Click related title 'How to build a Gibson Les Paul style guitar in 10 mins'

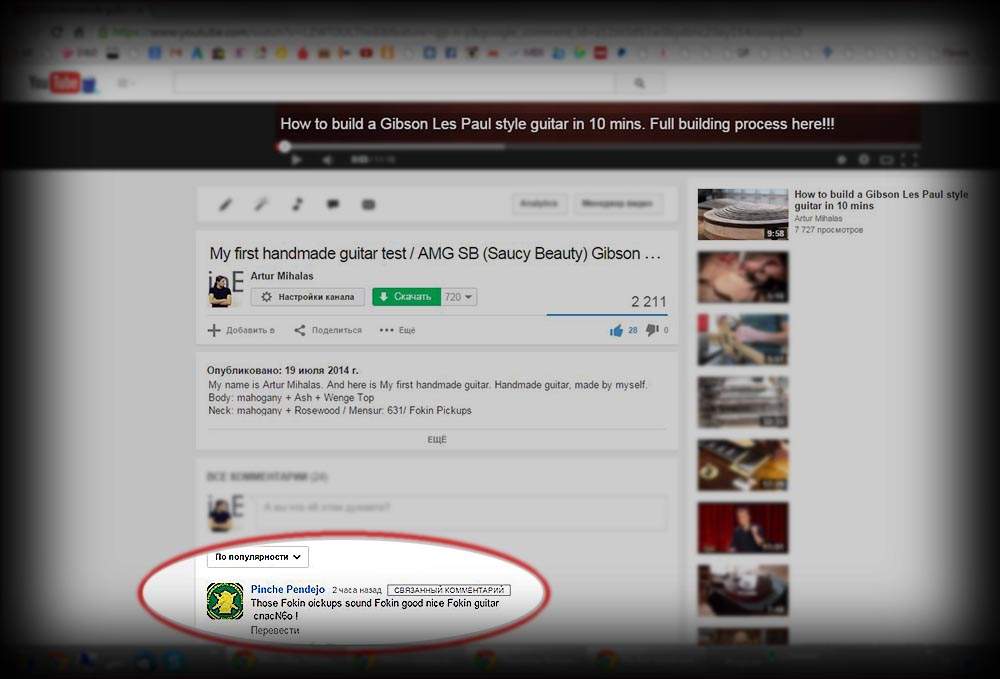881,200
